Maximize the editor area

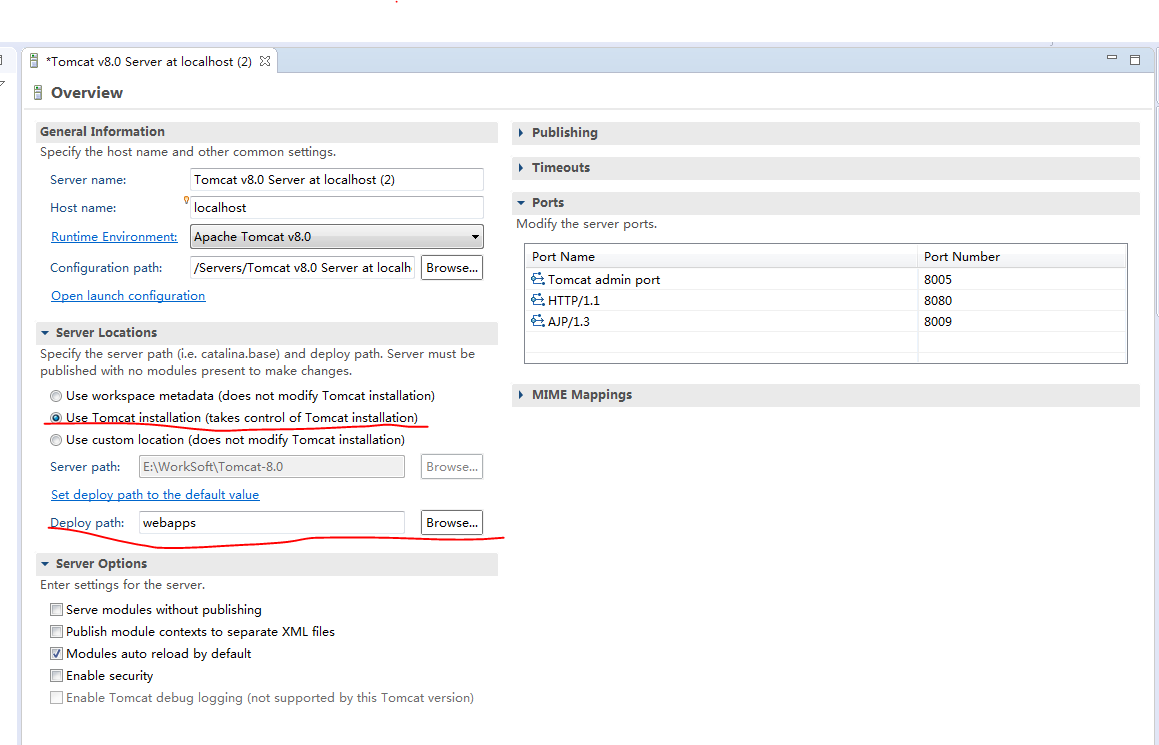pyautogui.click(x=1135, y=60)
